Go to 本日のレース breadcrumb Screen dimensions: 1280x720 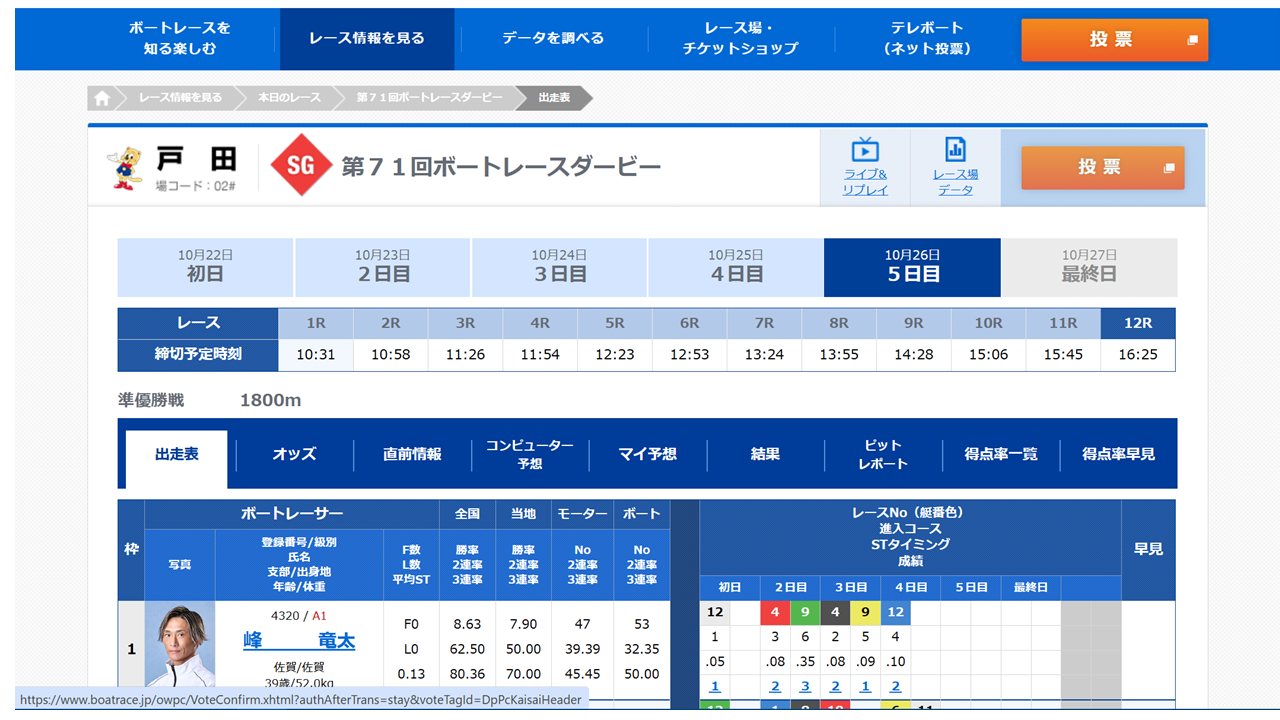[289, 98]
